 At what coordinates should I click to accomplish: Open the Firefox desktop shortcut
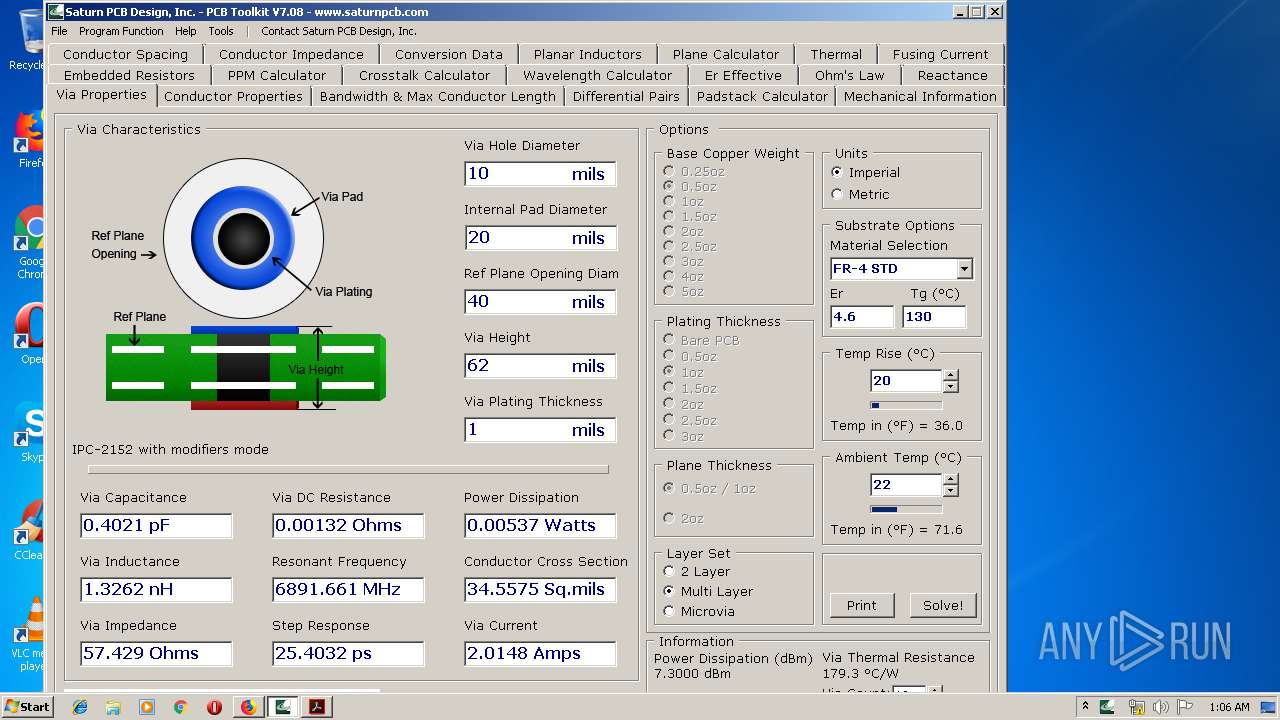click(31, 140)
